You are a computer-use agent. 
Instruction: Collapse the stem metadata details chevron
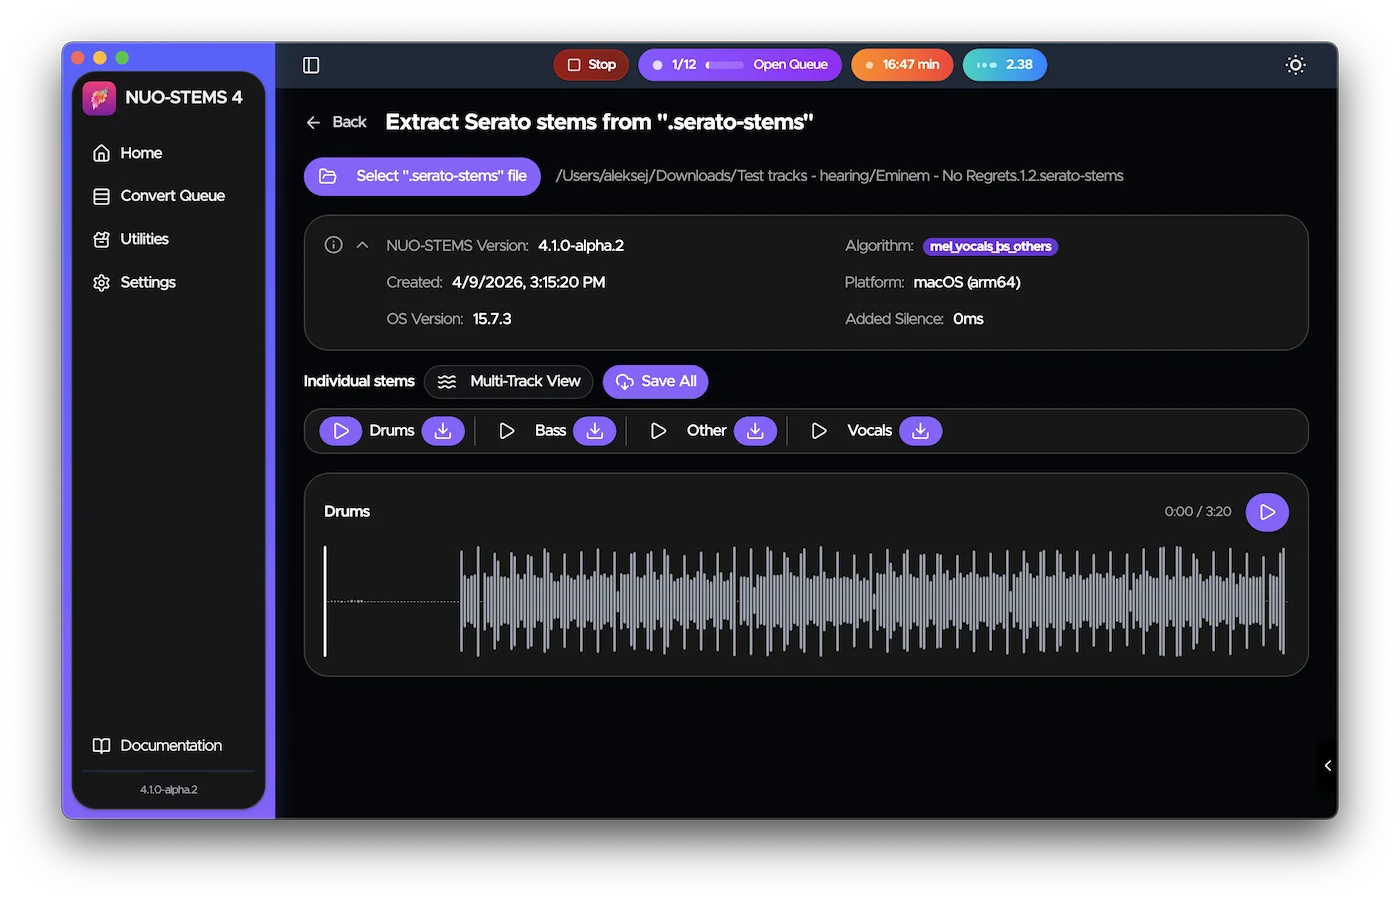coord(362,245)
